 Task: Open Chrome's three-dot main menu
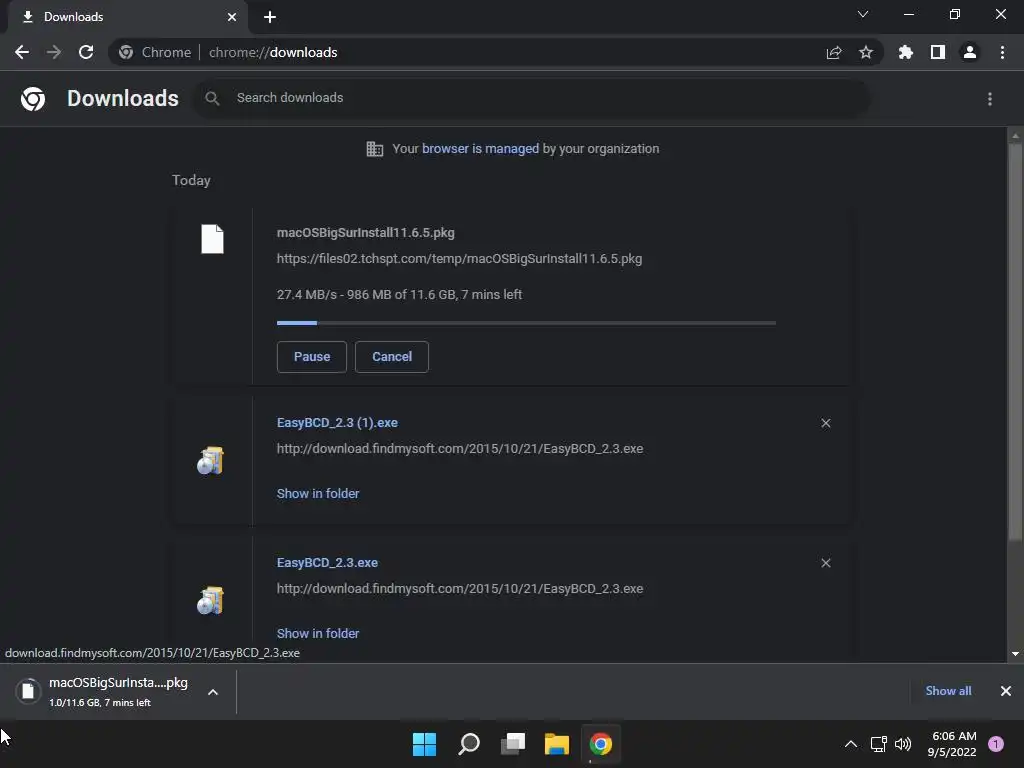tap(1002, 52)
